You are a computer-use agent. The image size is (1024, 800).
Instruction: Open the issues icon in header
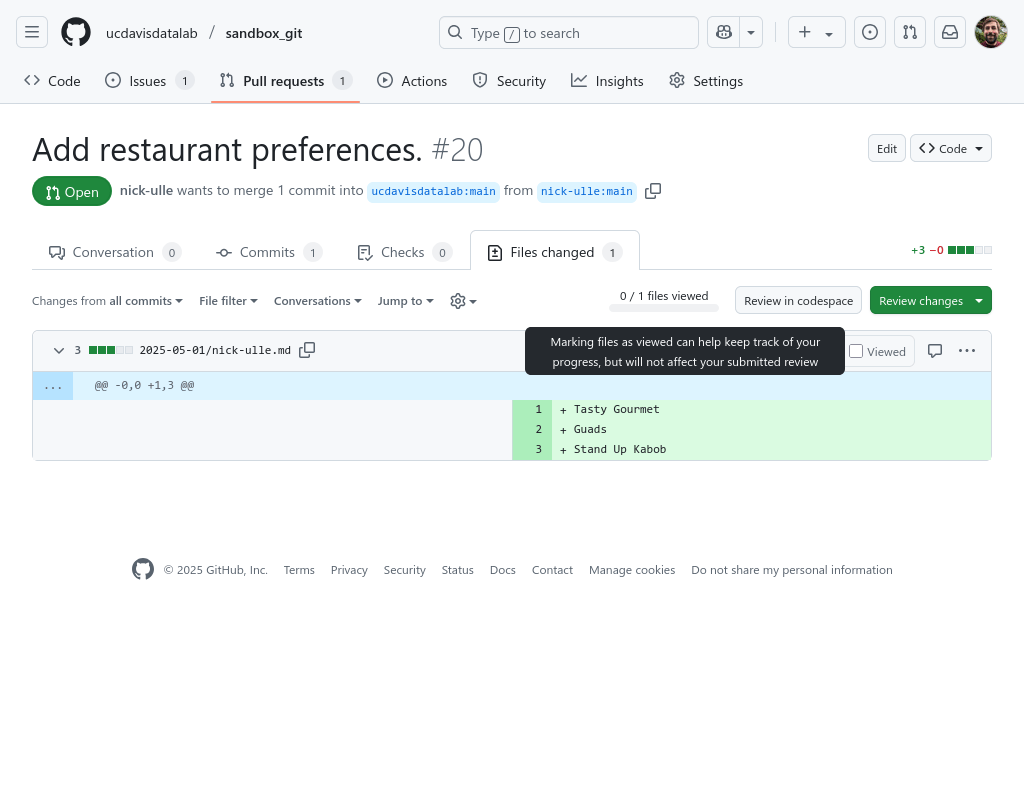click(870, 33)
